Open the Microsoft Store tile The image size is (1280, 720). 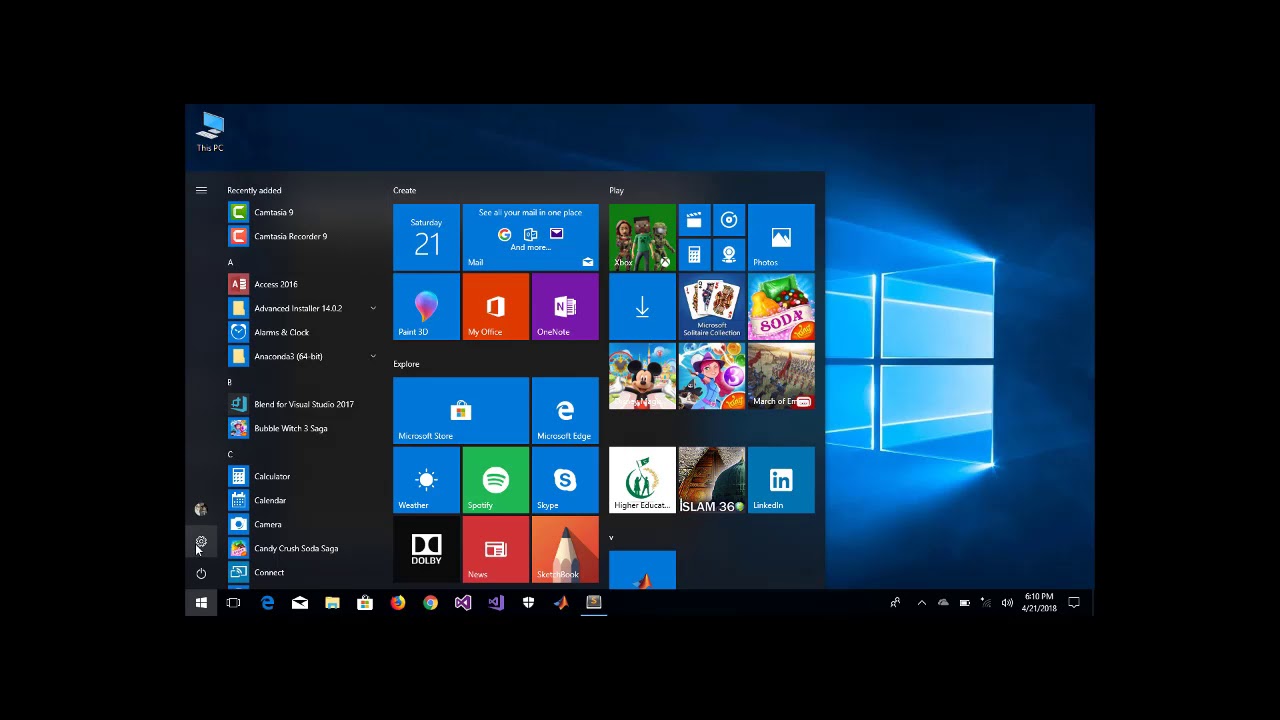coord(461,410)
